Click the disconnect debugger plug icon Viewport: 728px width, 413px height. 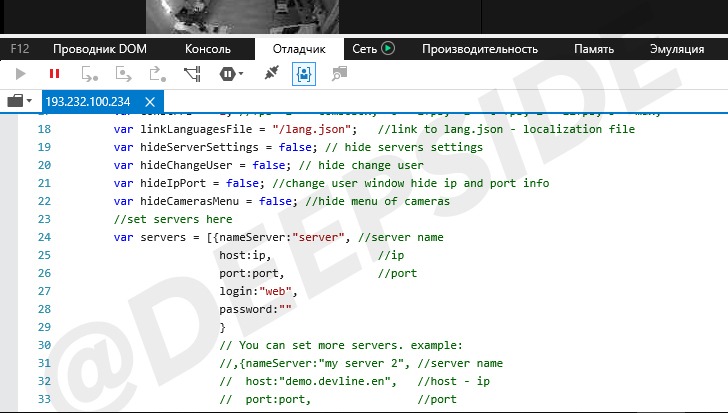pos(270,74)
